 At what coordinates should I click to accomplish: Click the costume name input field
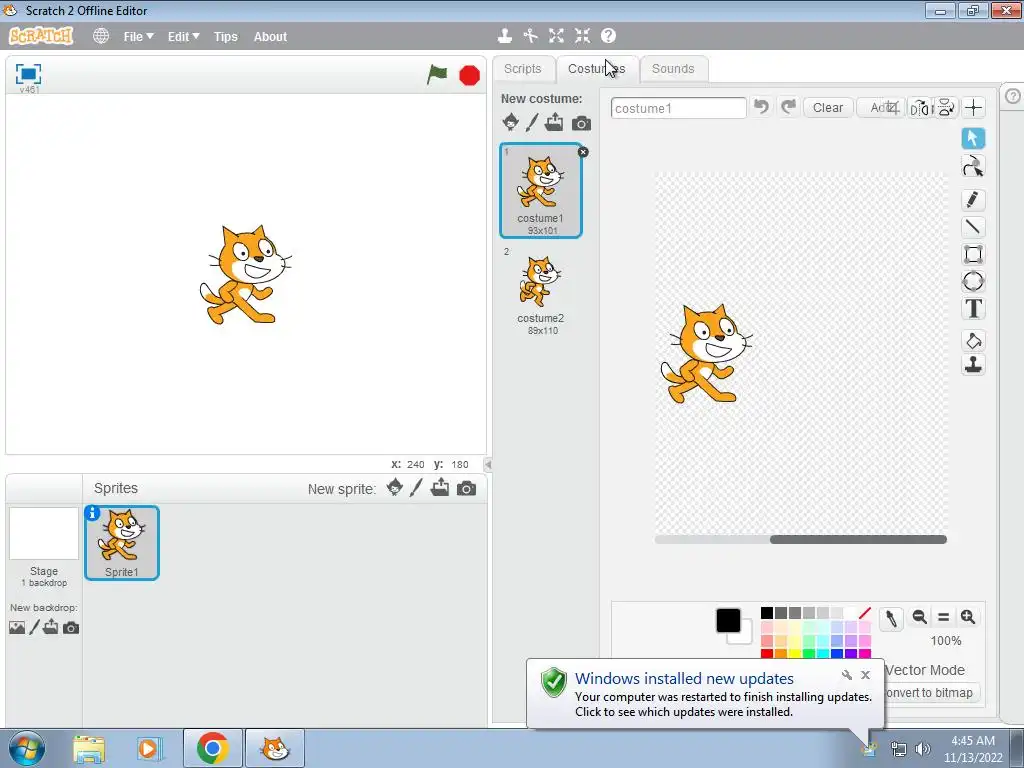tap(679, 108)
